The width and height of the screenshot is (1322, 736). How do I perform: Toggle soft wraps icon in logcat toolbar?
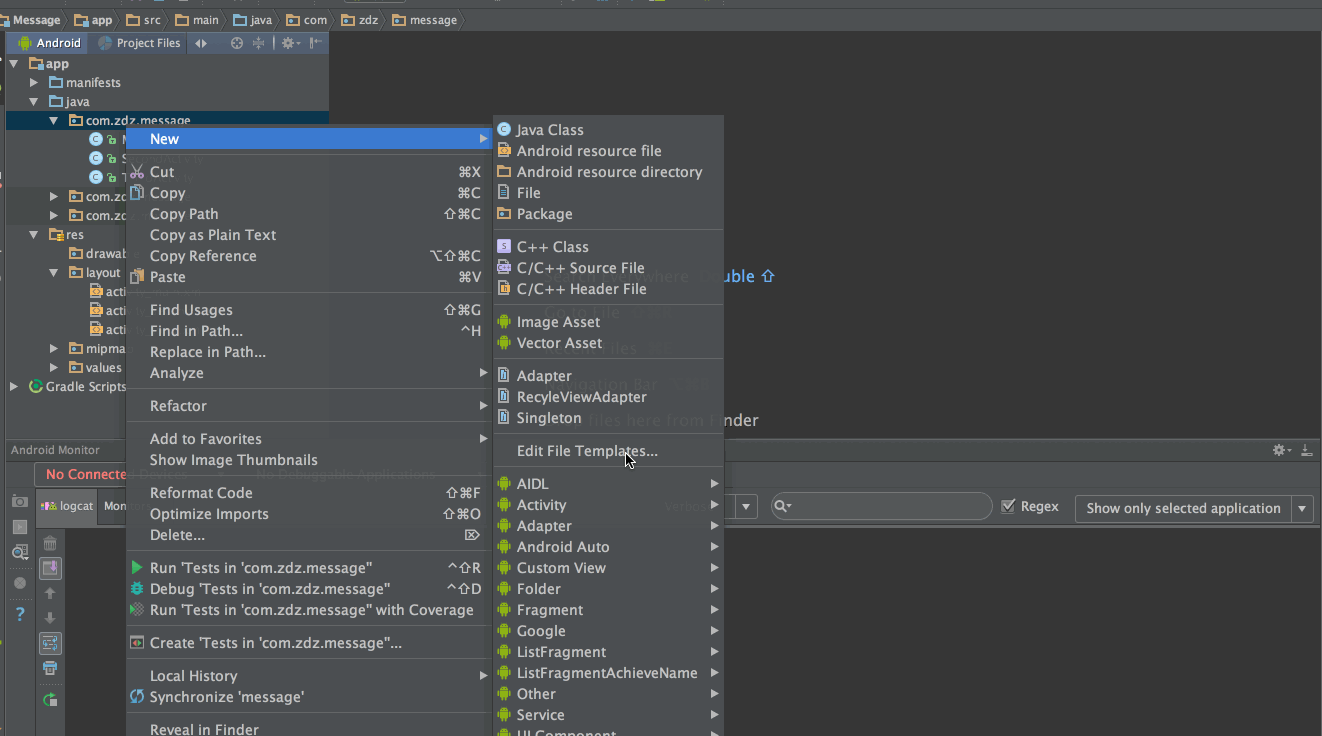click(50, 643)
